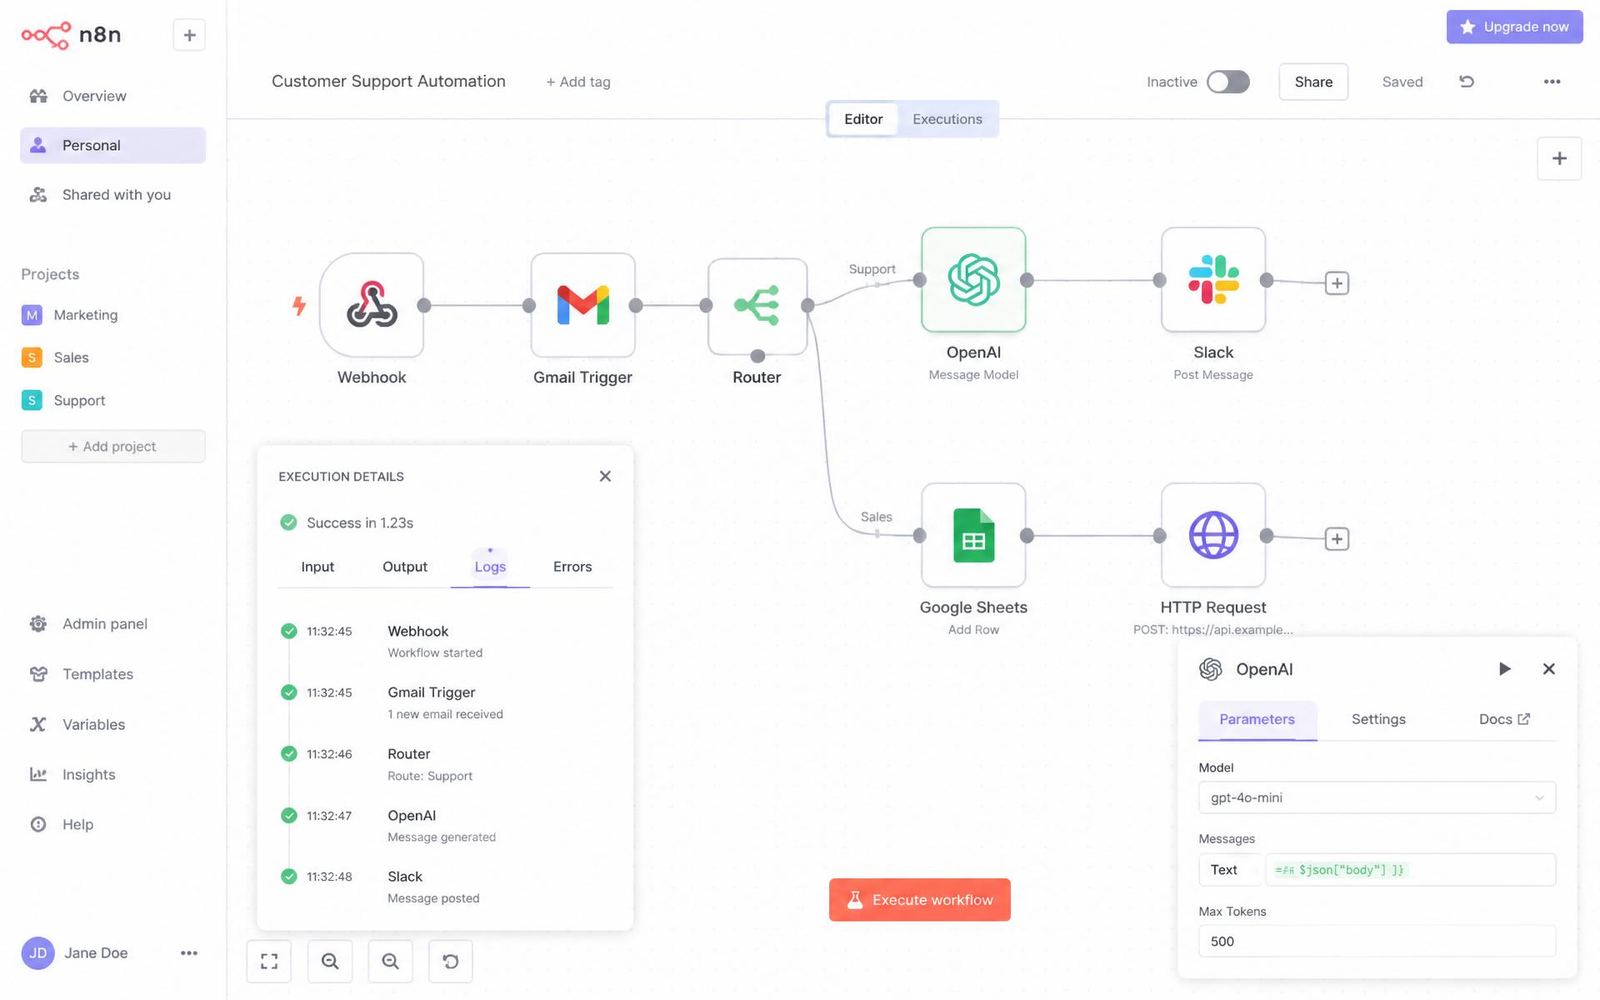Viewport: 1600px width, 1000px height.
Task: Click the Add project button
Action: [x=113, y=446]
